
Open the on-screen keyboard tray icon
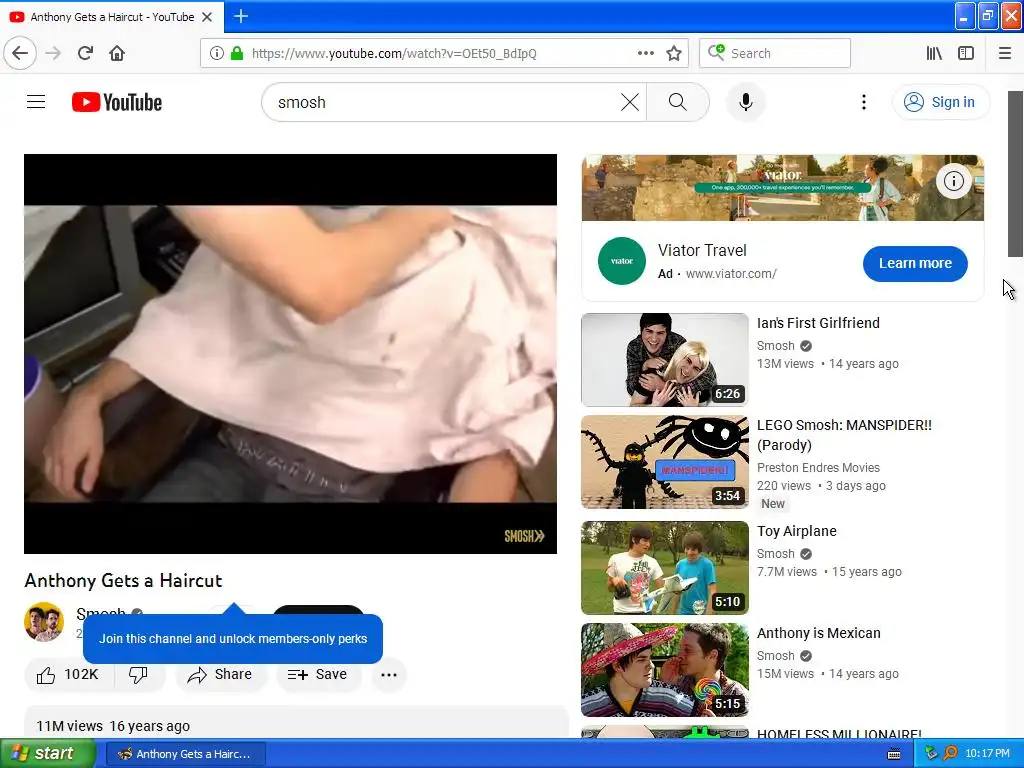pyautogui.click(x=894, y=754)
